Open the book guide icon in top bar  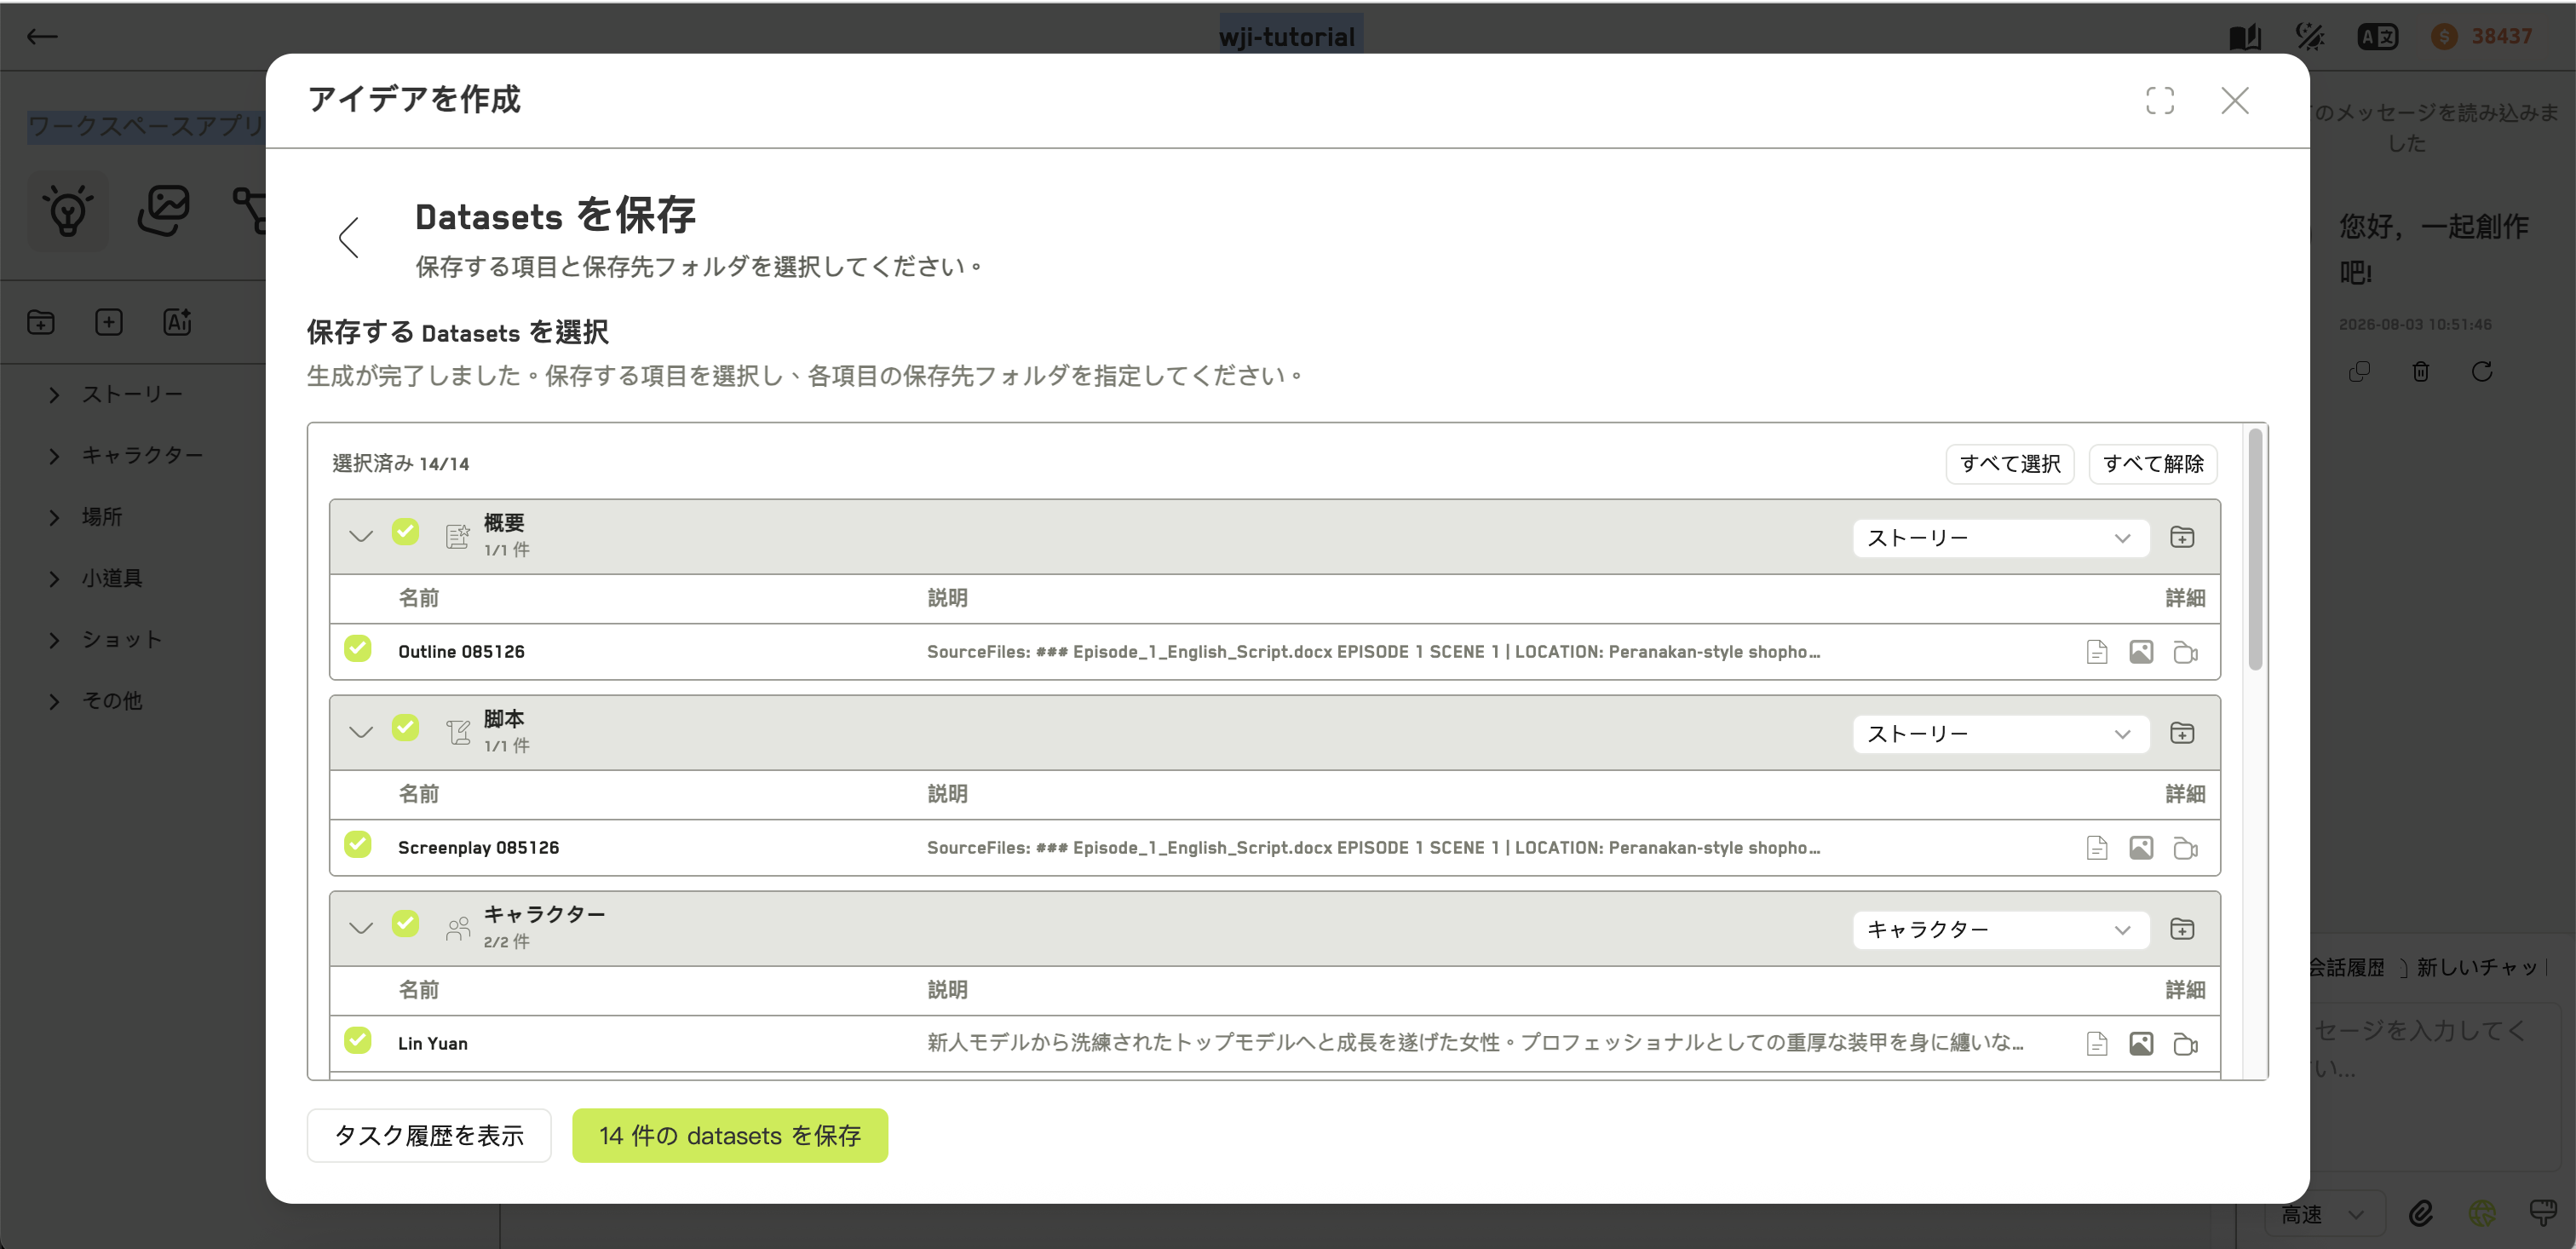[x=2245, y=37]
